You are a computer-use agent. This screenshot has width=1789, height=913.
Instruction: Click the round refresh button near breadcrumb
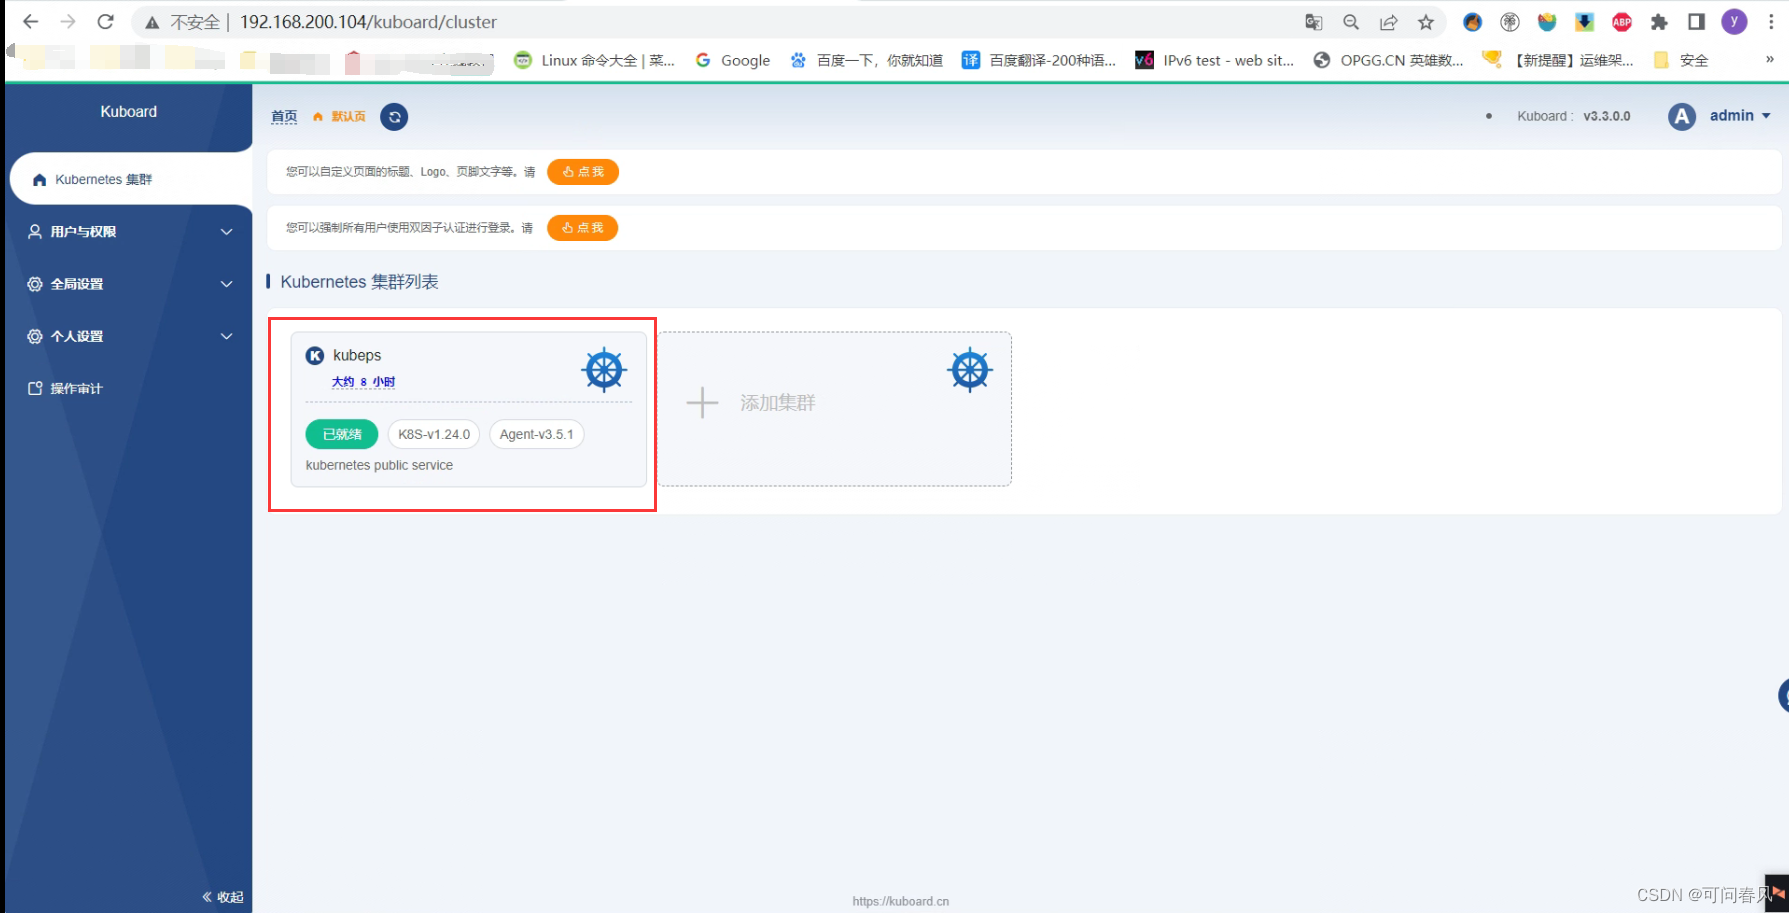pyautogui.click(x=394, y=117)
